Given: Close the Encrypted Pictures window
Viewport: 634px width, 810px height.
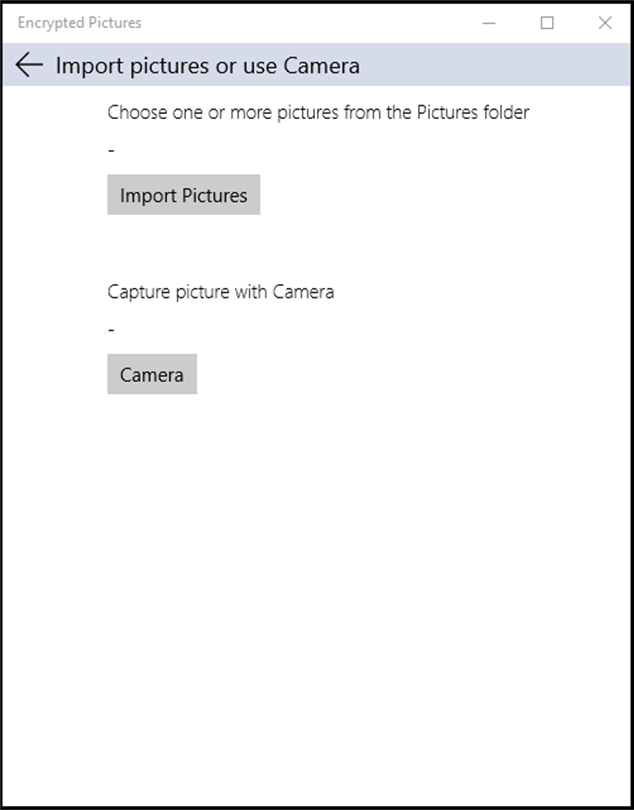Looking at the screenshot, I should 605,23.
